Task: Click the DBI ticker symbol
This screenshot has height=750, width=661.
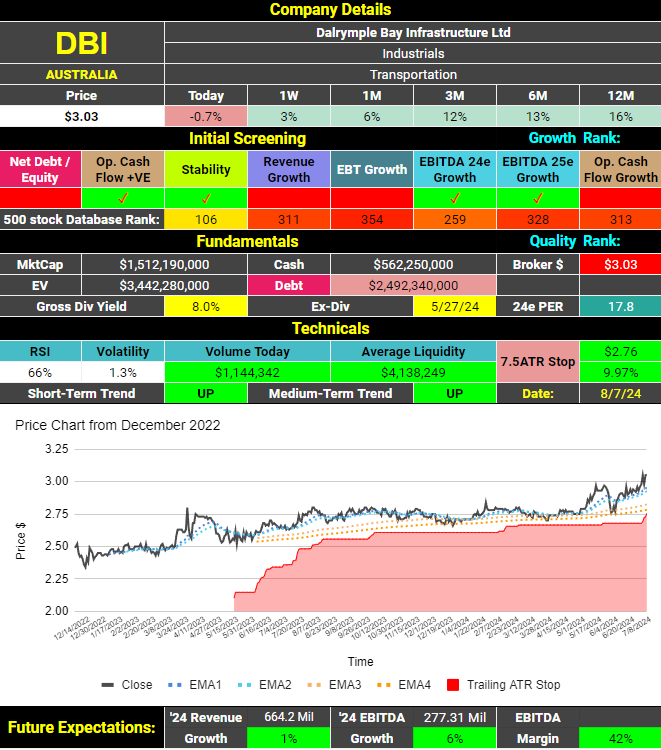Action: pyautogui.click(x=81, y=43)
